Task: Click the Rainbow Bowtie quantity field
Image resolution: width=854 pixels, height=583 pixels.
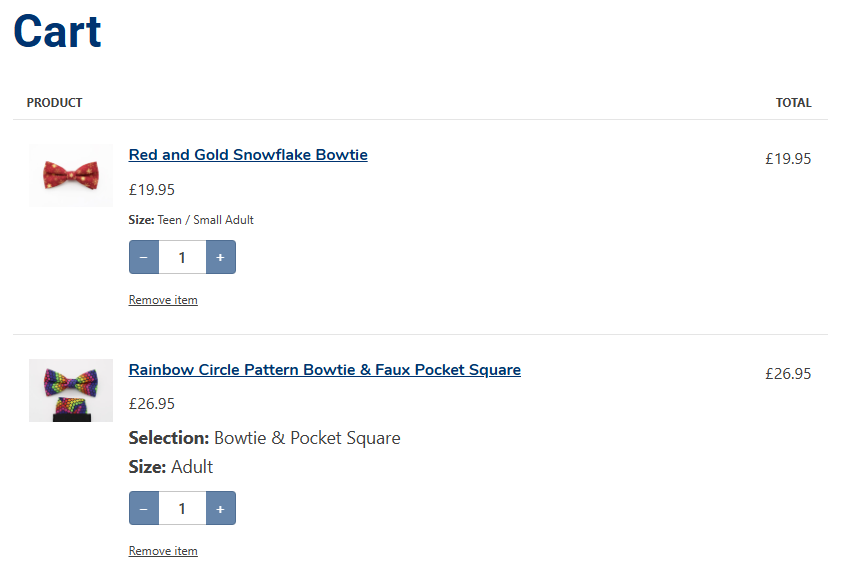Action: tap(182, 508)
